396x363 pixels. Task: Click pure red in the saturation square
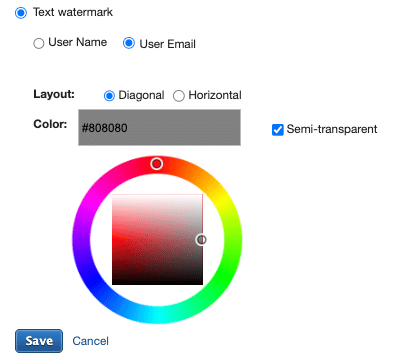click(x=114, y=239)
